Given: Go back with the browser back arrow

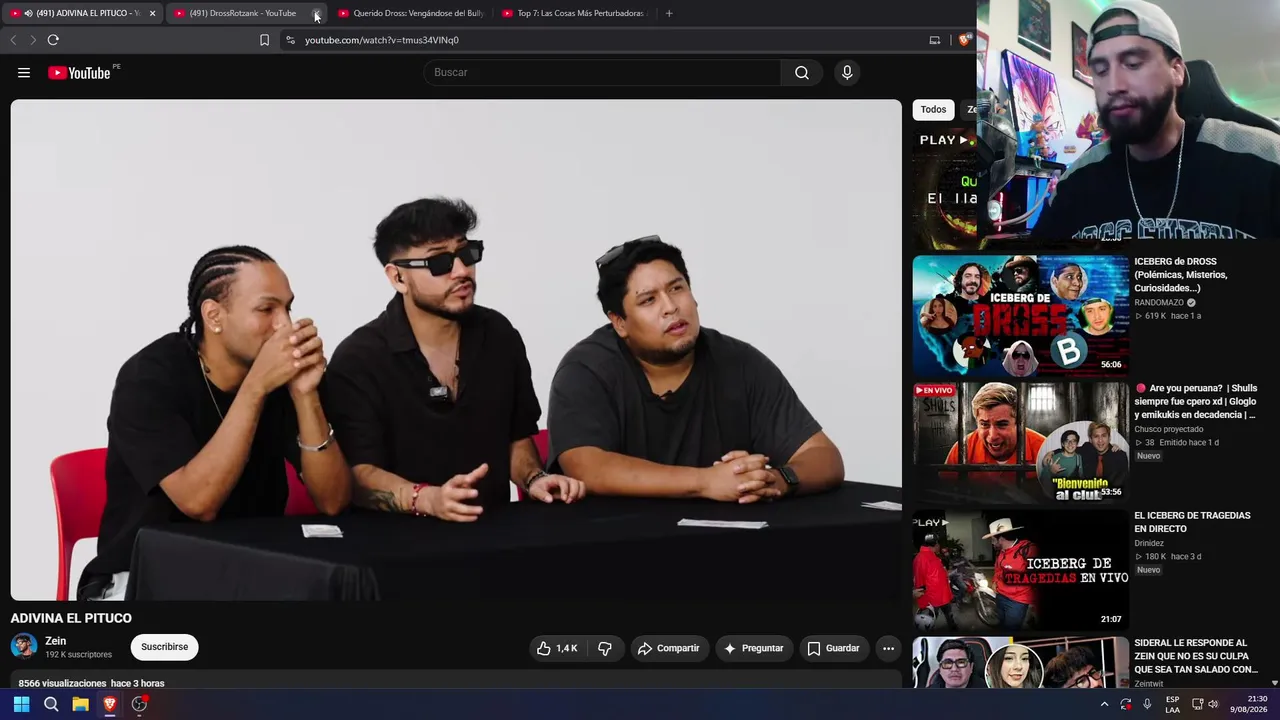Looking at the screenshot, I should [13, 40].
